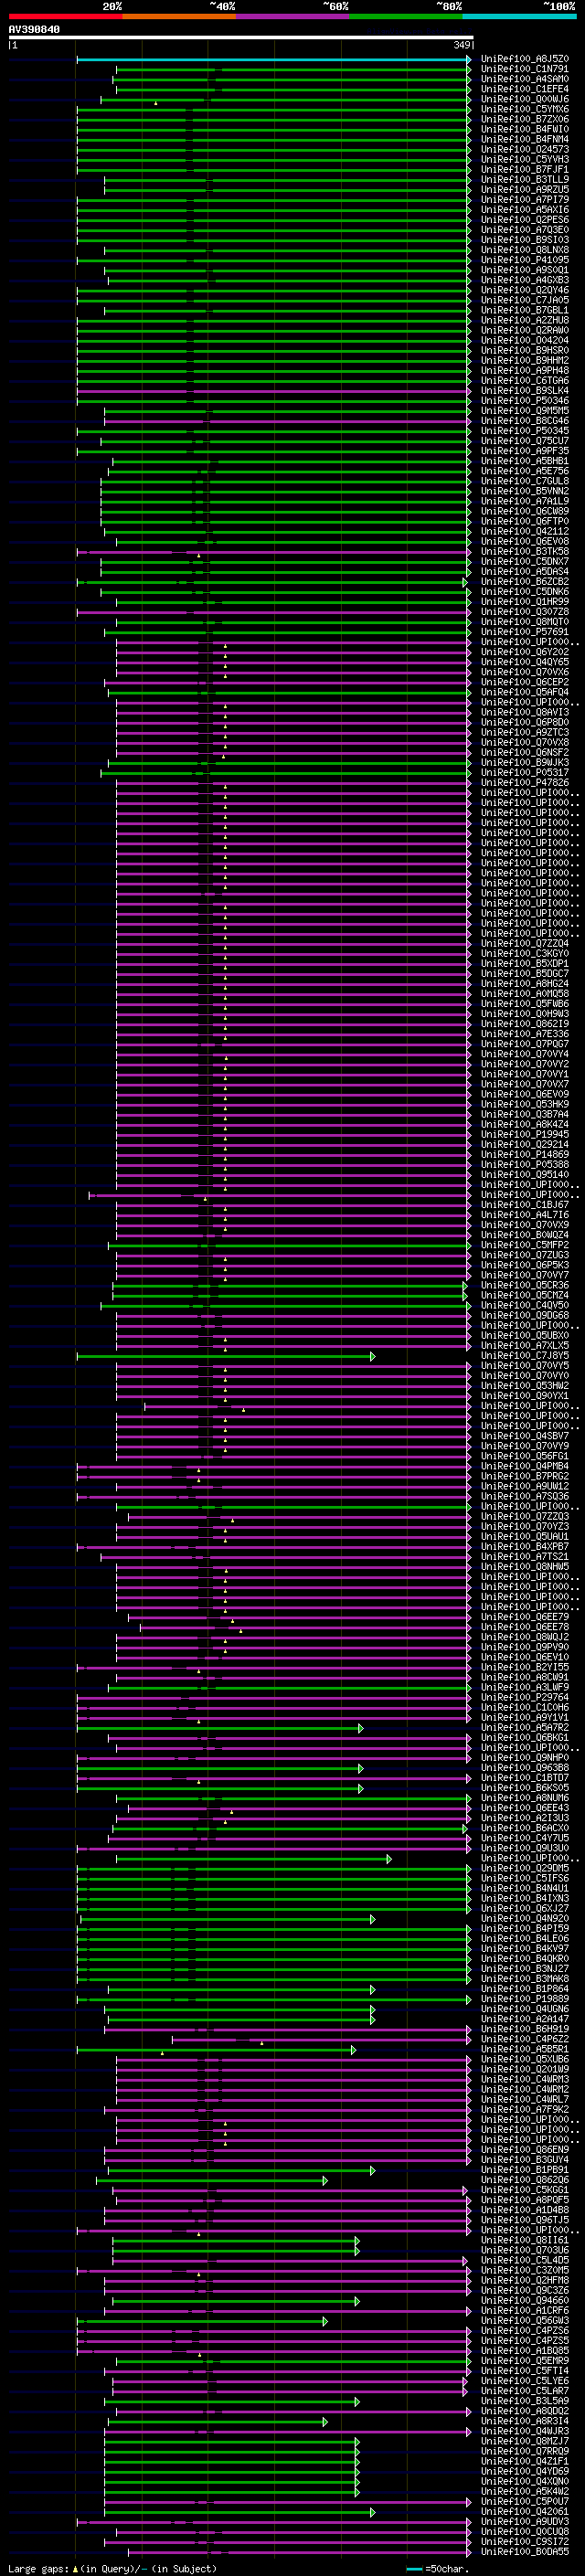The width and height of the screenshot is (585, 2576).
Task: Select hit label UniRef100_O04204
Action: click(525, 341)
